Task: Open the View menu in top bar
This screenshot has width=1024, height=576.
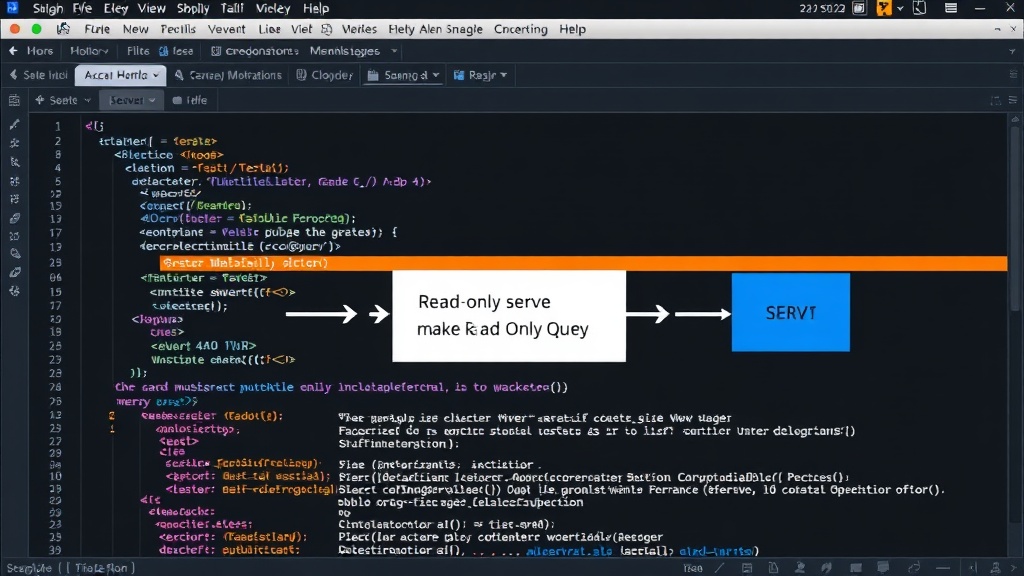Action: (x=152, y=8)
